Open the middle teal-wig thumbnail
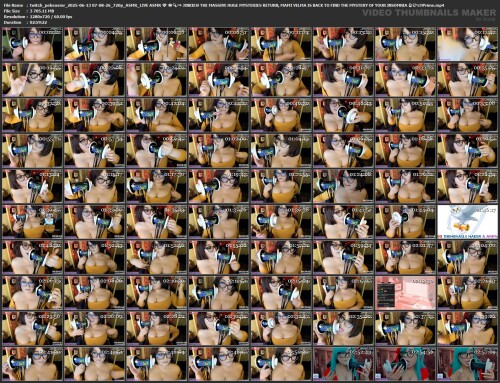This screenshot has width=500, height=383. pos(405,364)
